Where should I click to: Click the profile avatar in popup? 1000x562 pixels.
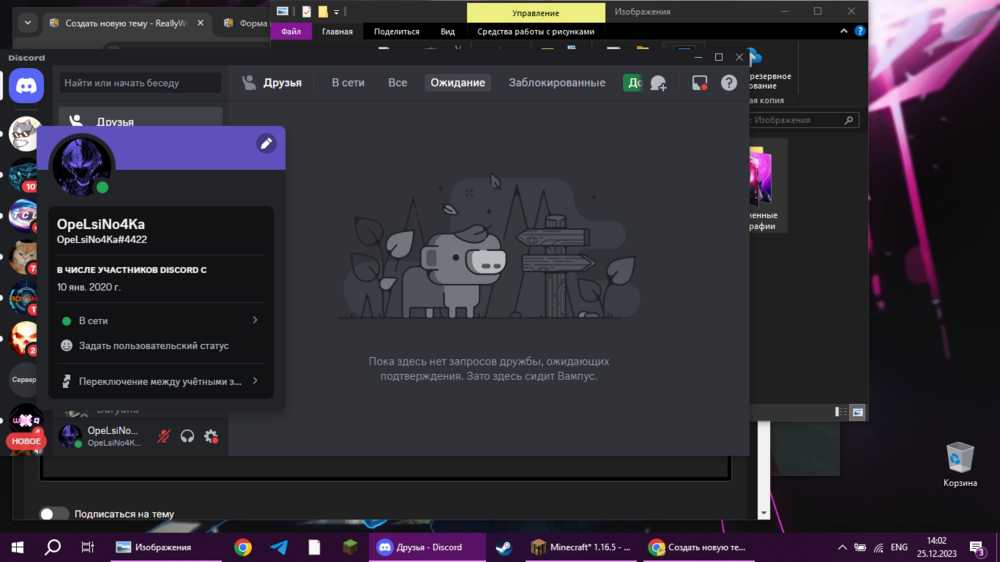coord(82,165)
